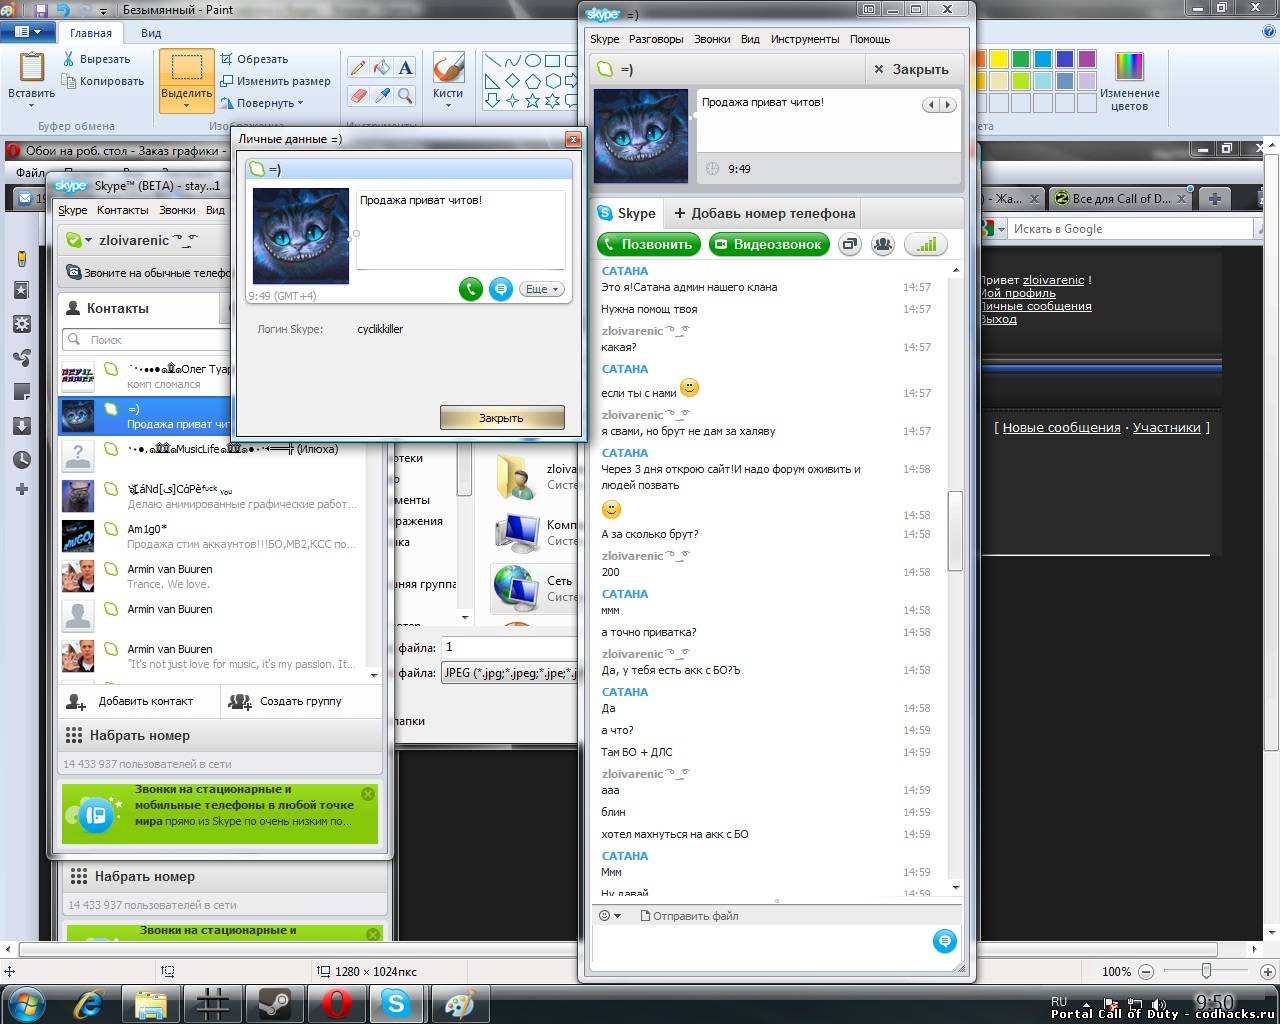Viewport: 1280px width, 1024px height.
Task: Click the share screen icon beside Видеозвонок
Action: [849, 244]
